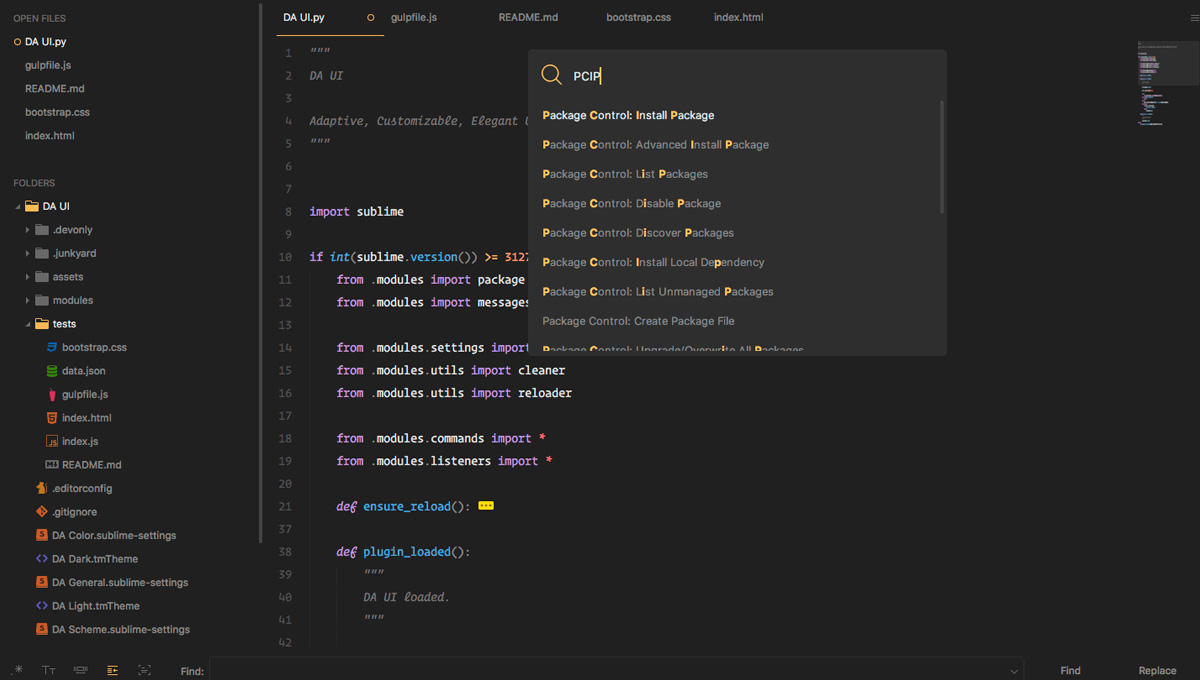The height and width of the screenshot is (680, 1200).
Task: Click git icon beside .gitignore
Action: point(42,512)
